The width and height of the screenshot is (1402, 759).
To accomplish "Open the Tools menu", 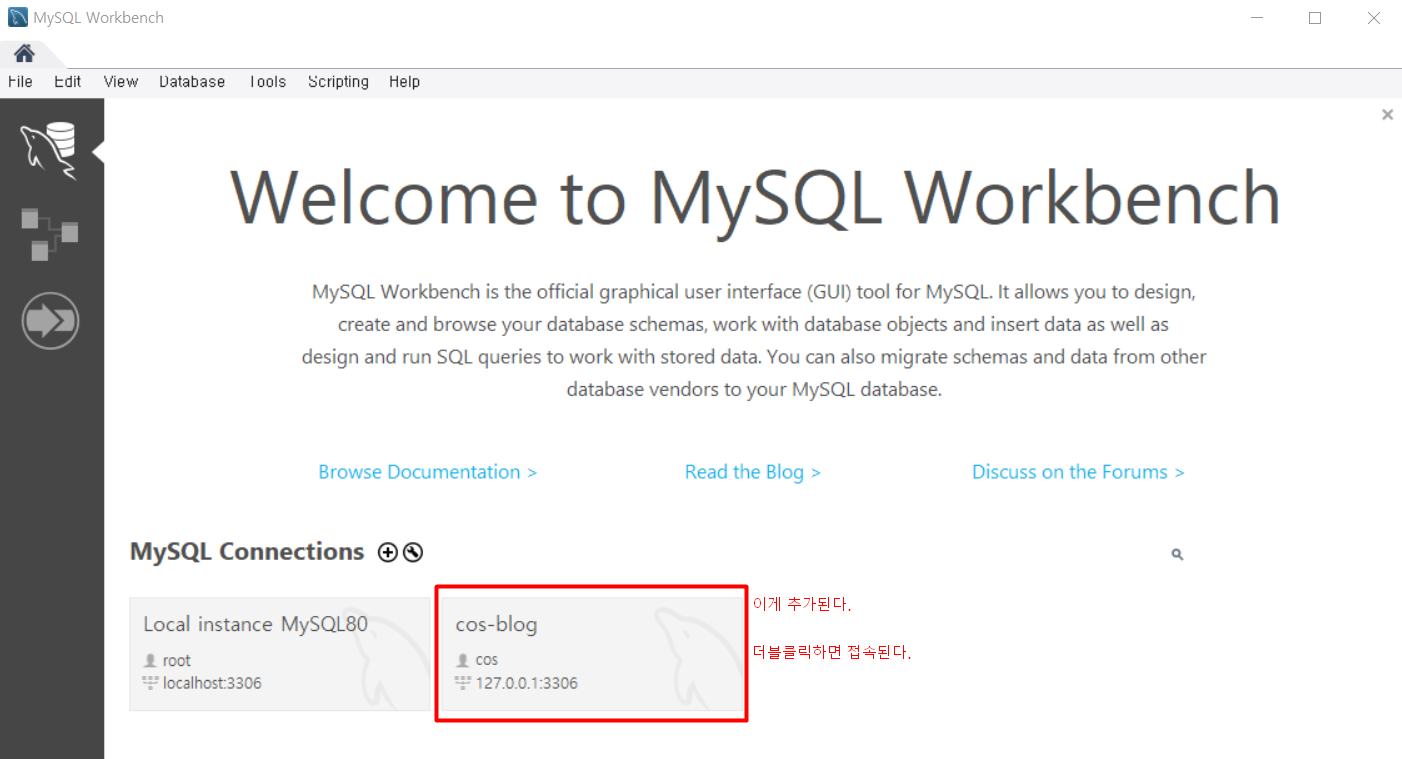I will coord(267,82).
